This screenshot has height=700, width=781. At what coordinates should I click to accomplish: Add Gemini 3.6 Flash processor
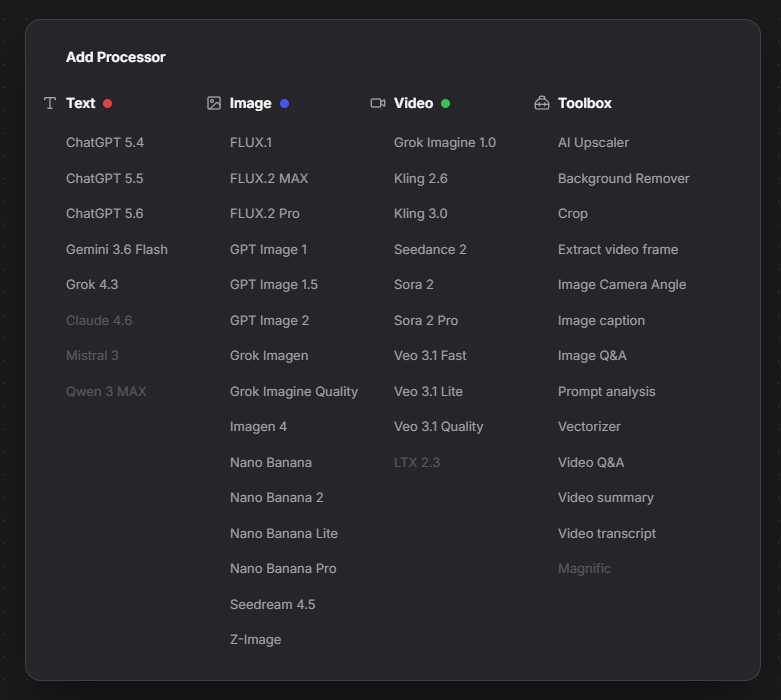click(117, 249)
